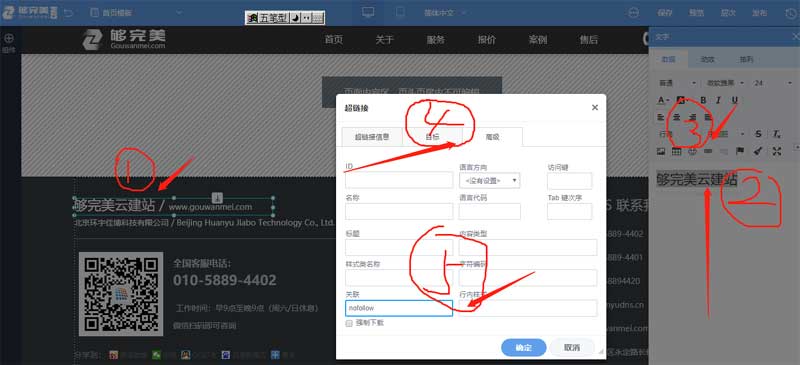Apply Strikethrough to selected text
Screen dimensions: 800x365
pos(759,134)
